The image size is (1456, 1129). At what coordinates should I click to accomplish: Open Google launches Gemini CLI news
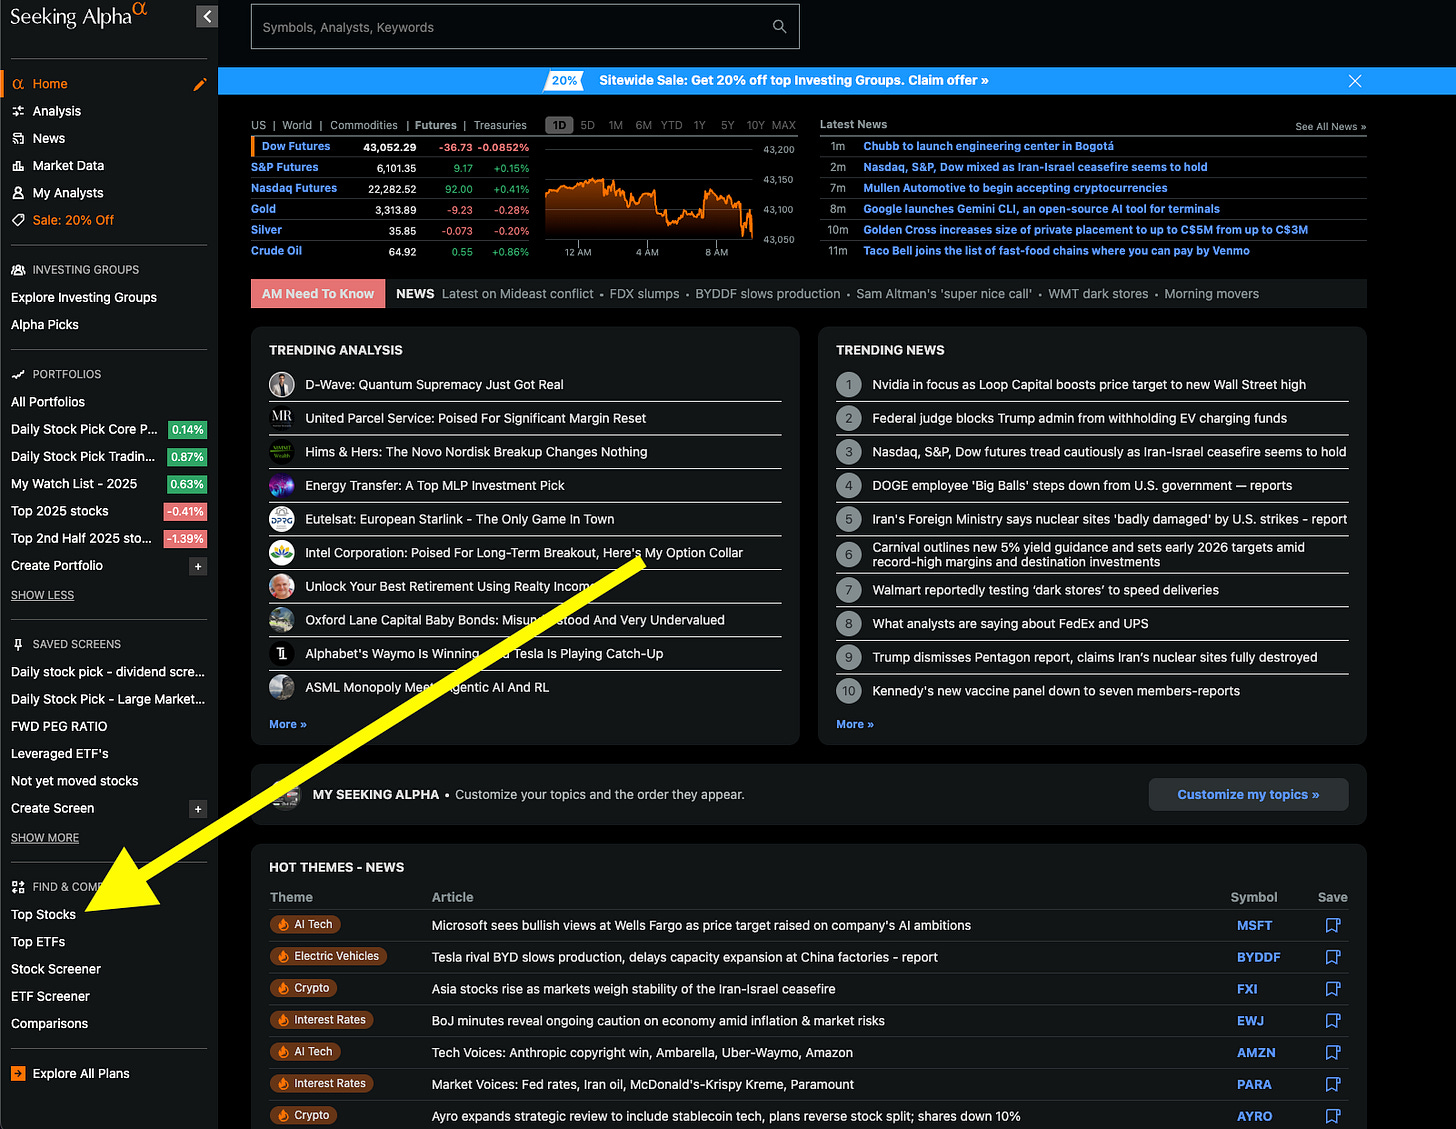coord(1041,209)
